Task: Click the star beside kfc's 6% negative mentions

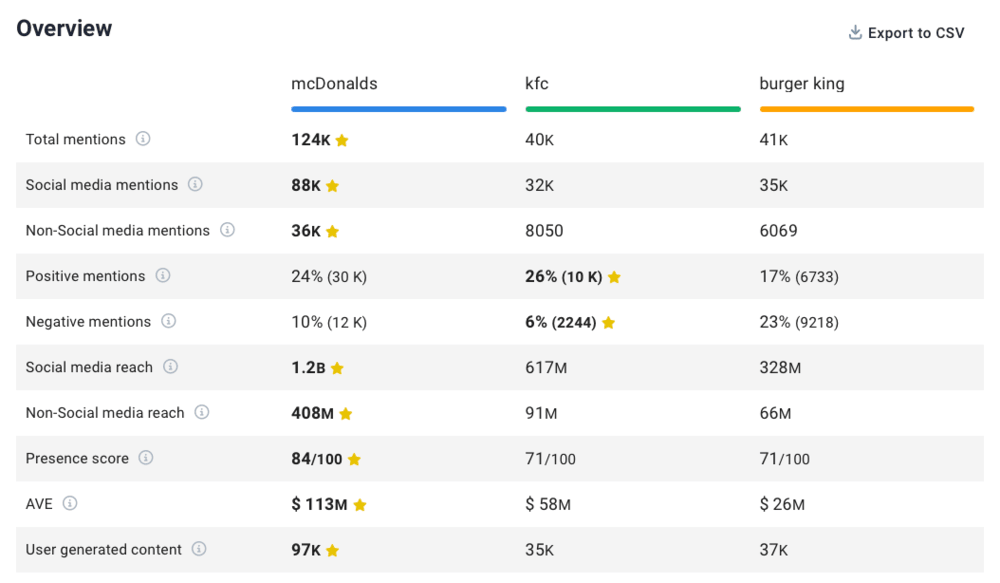Action: 608,322
